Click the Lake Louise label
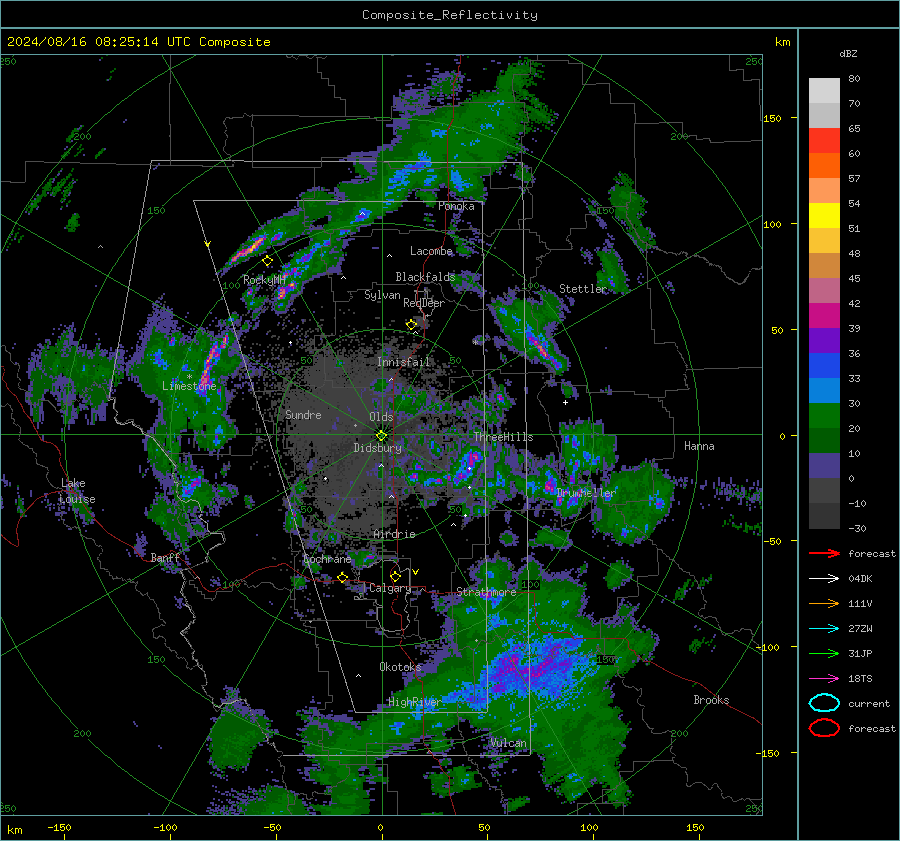Image resolution: width=900 pixels, height=841 pixels. (77, 491)
